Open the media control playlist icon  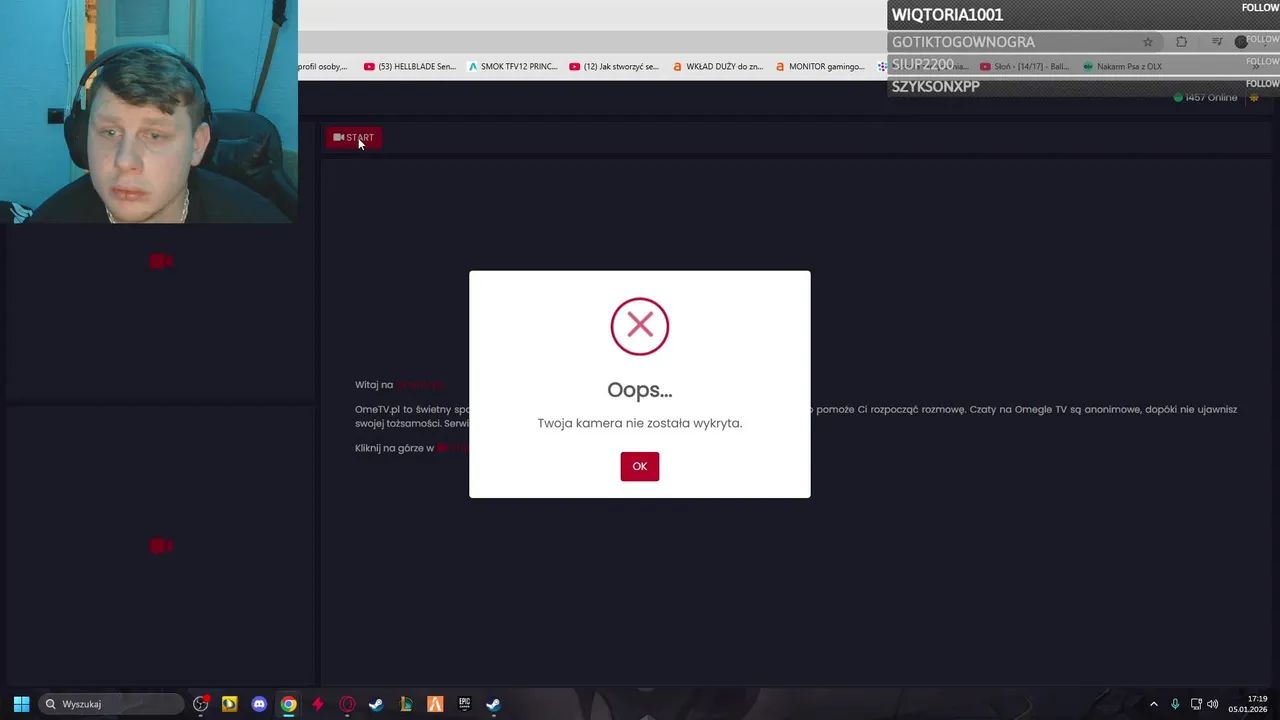point(1217,42)
